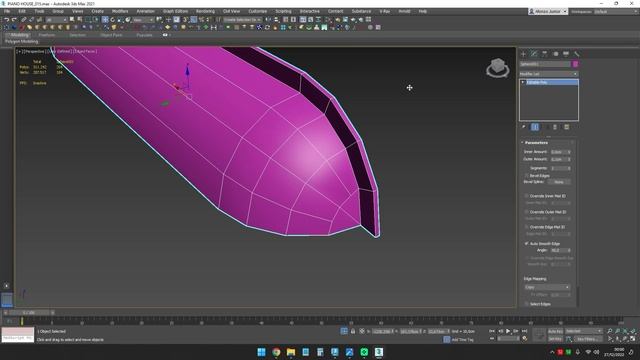Screen dimensions: 640x360
Task: Click the Angle value field
Action: point(558,250)
